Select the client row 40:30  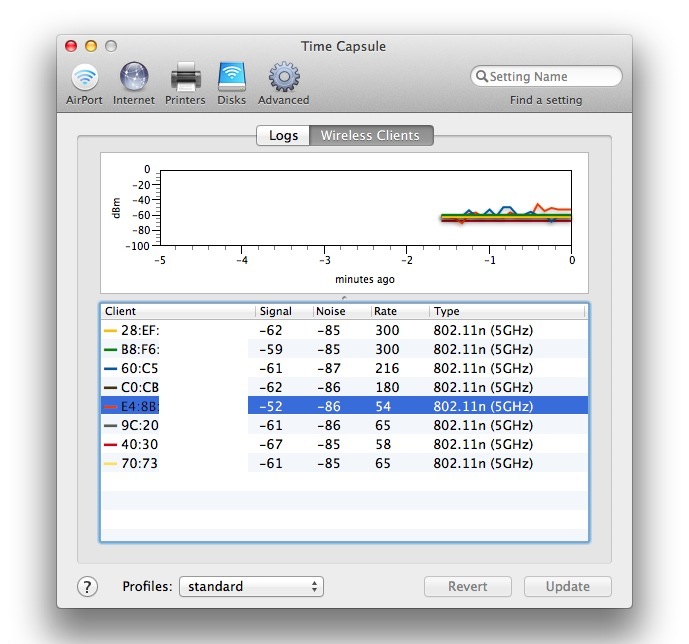344,444
